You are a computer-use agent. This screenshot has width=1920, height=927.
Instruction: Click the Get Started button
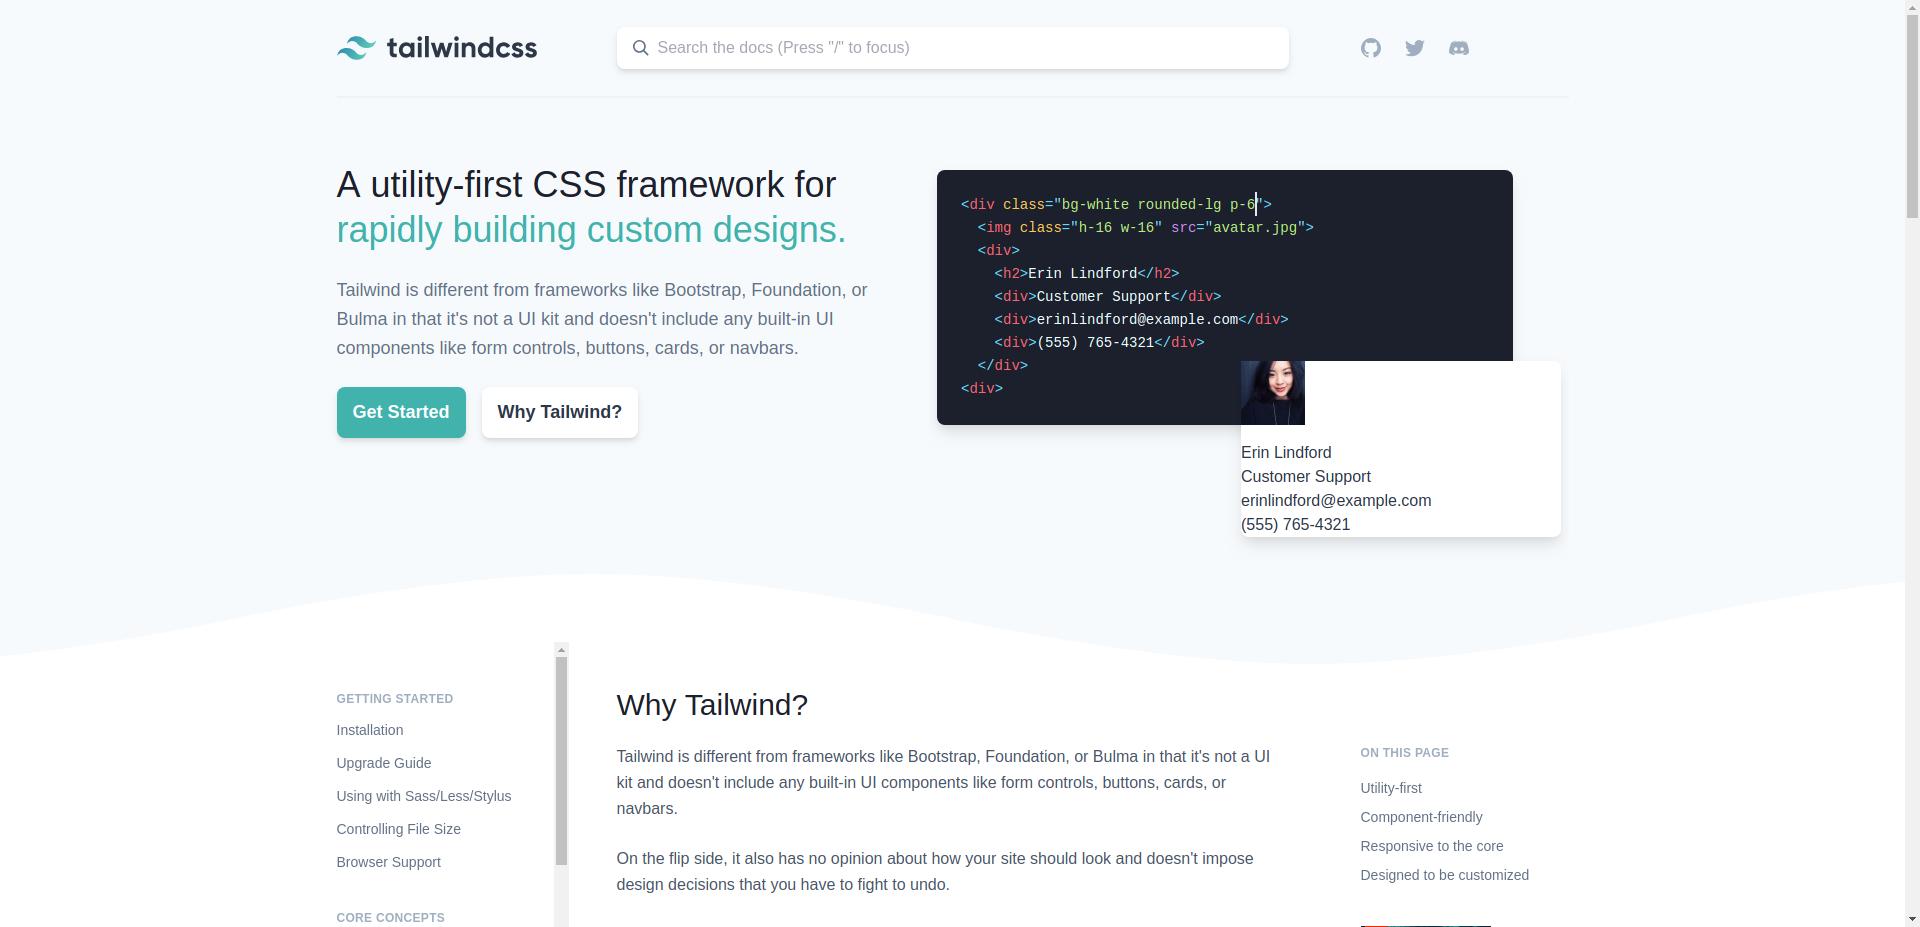(401, 412)
